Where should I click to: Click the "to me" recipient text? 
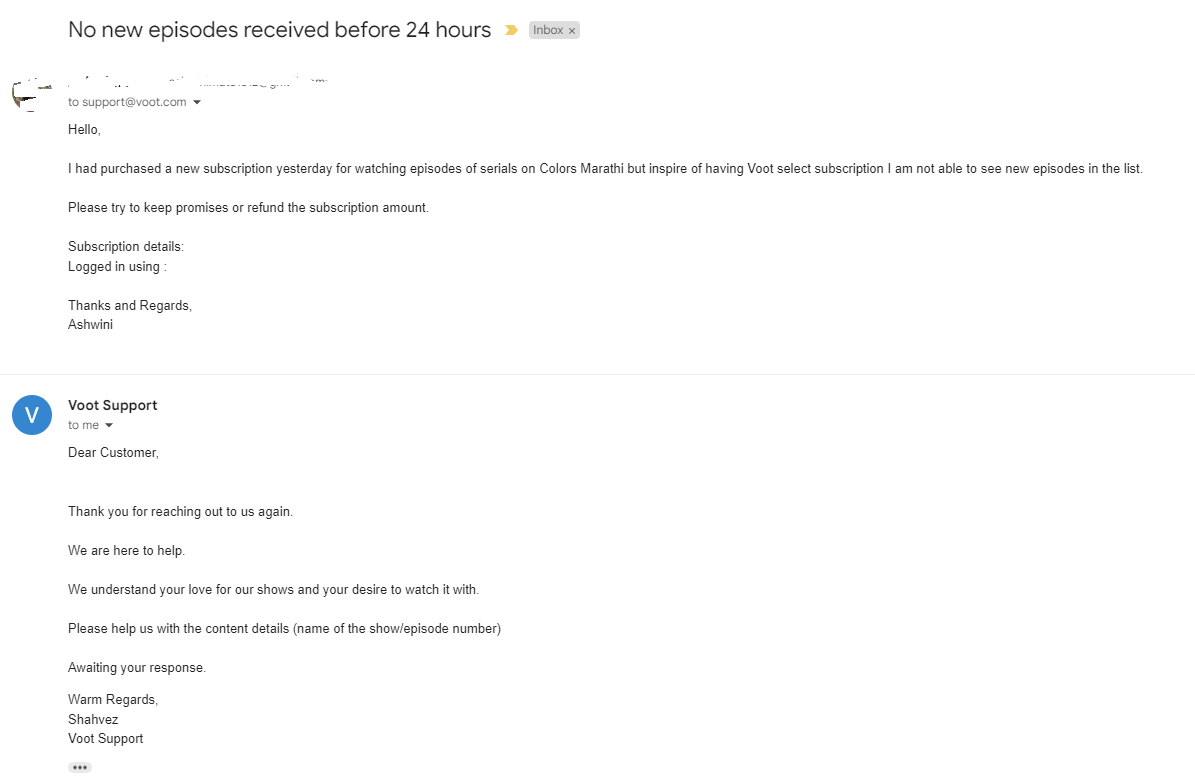[x=83, y=425]
